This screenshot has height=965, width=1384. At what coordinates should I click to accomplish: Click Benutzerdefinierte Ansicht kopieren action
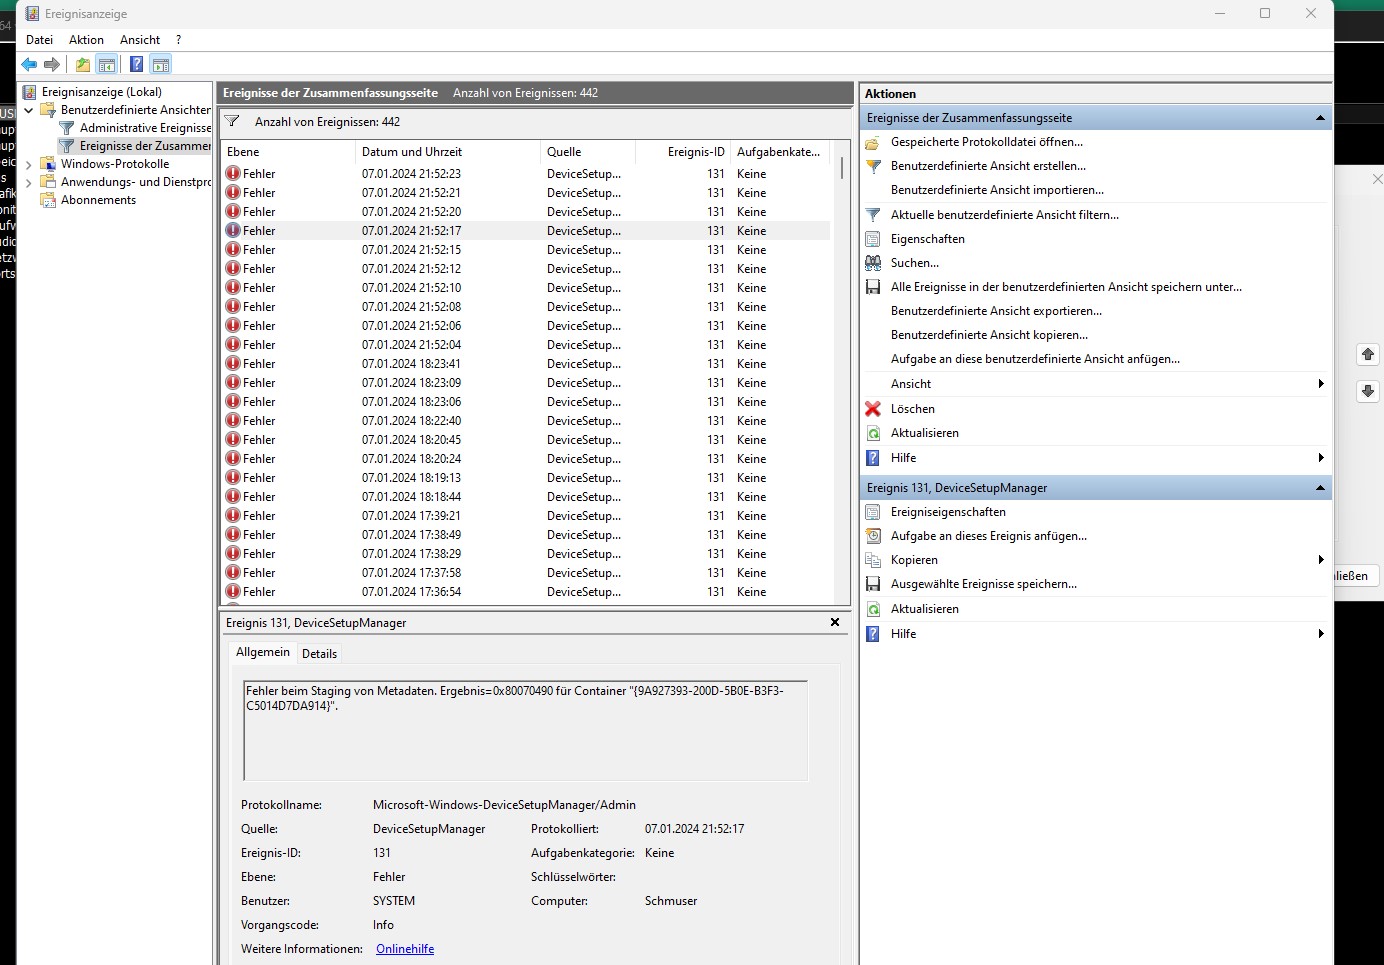point(989,335)
